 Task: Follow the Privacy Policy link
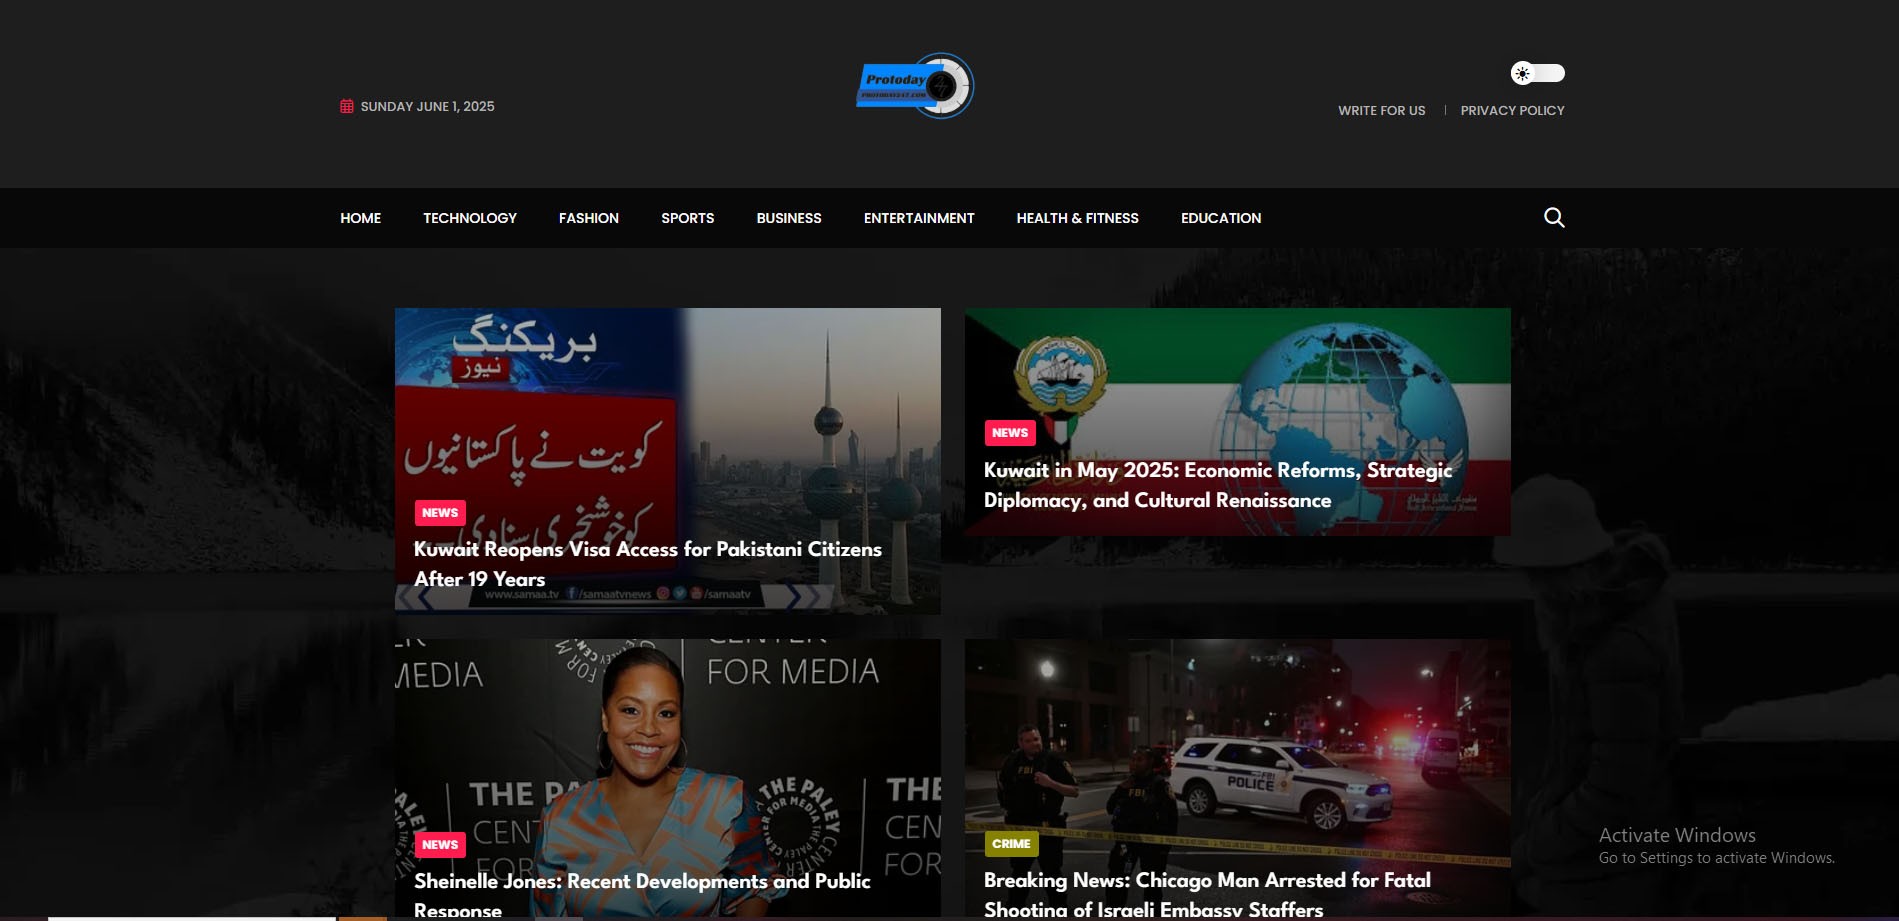coord(1512,110)
